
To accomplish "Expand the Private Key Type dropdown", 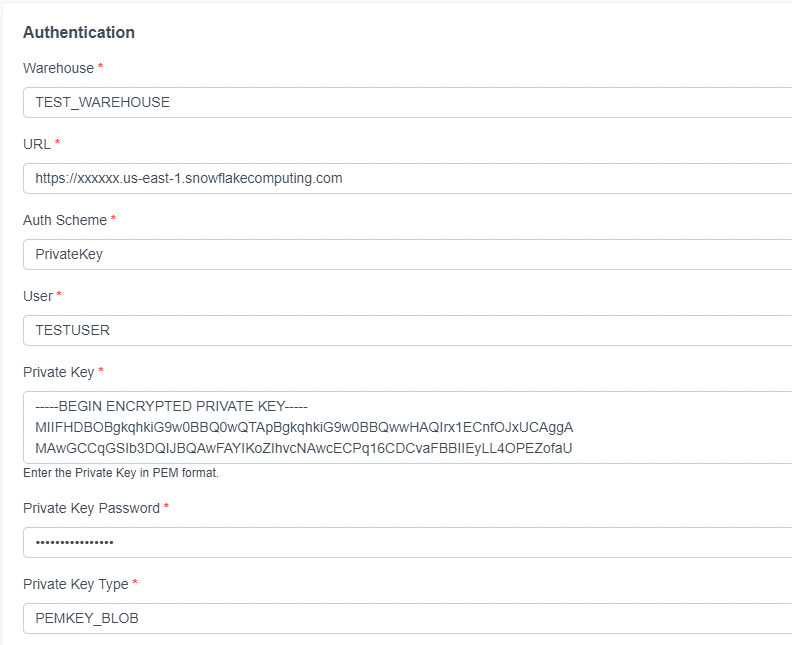I will click(x=400, y=618).
